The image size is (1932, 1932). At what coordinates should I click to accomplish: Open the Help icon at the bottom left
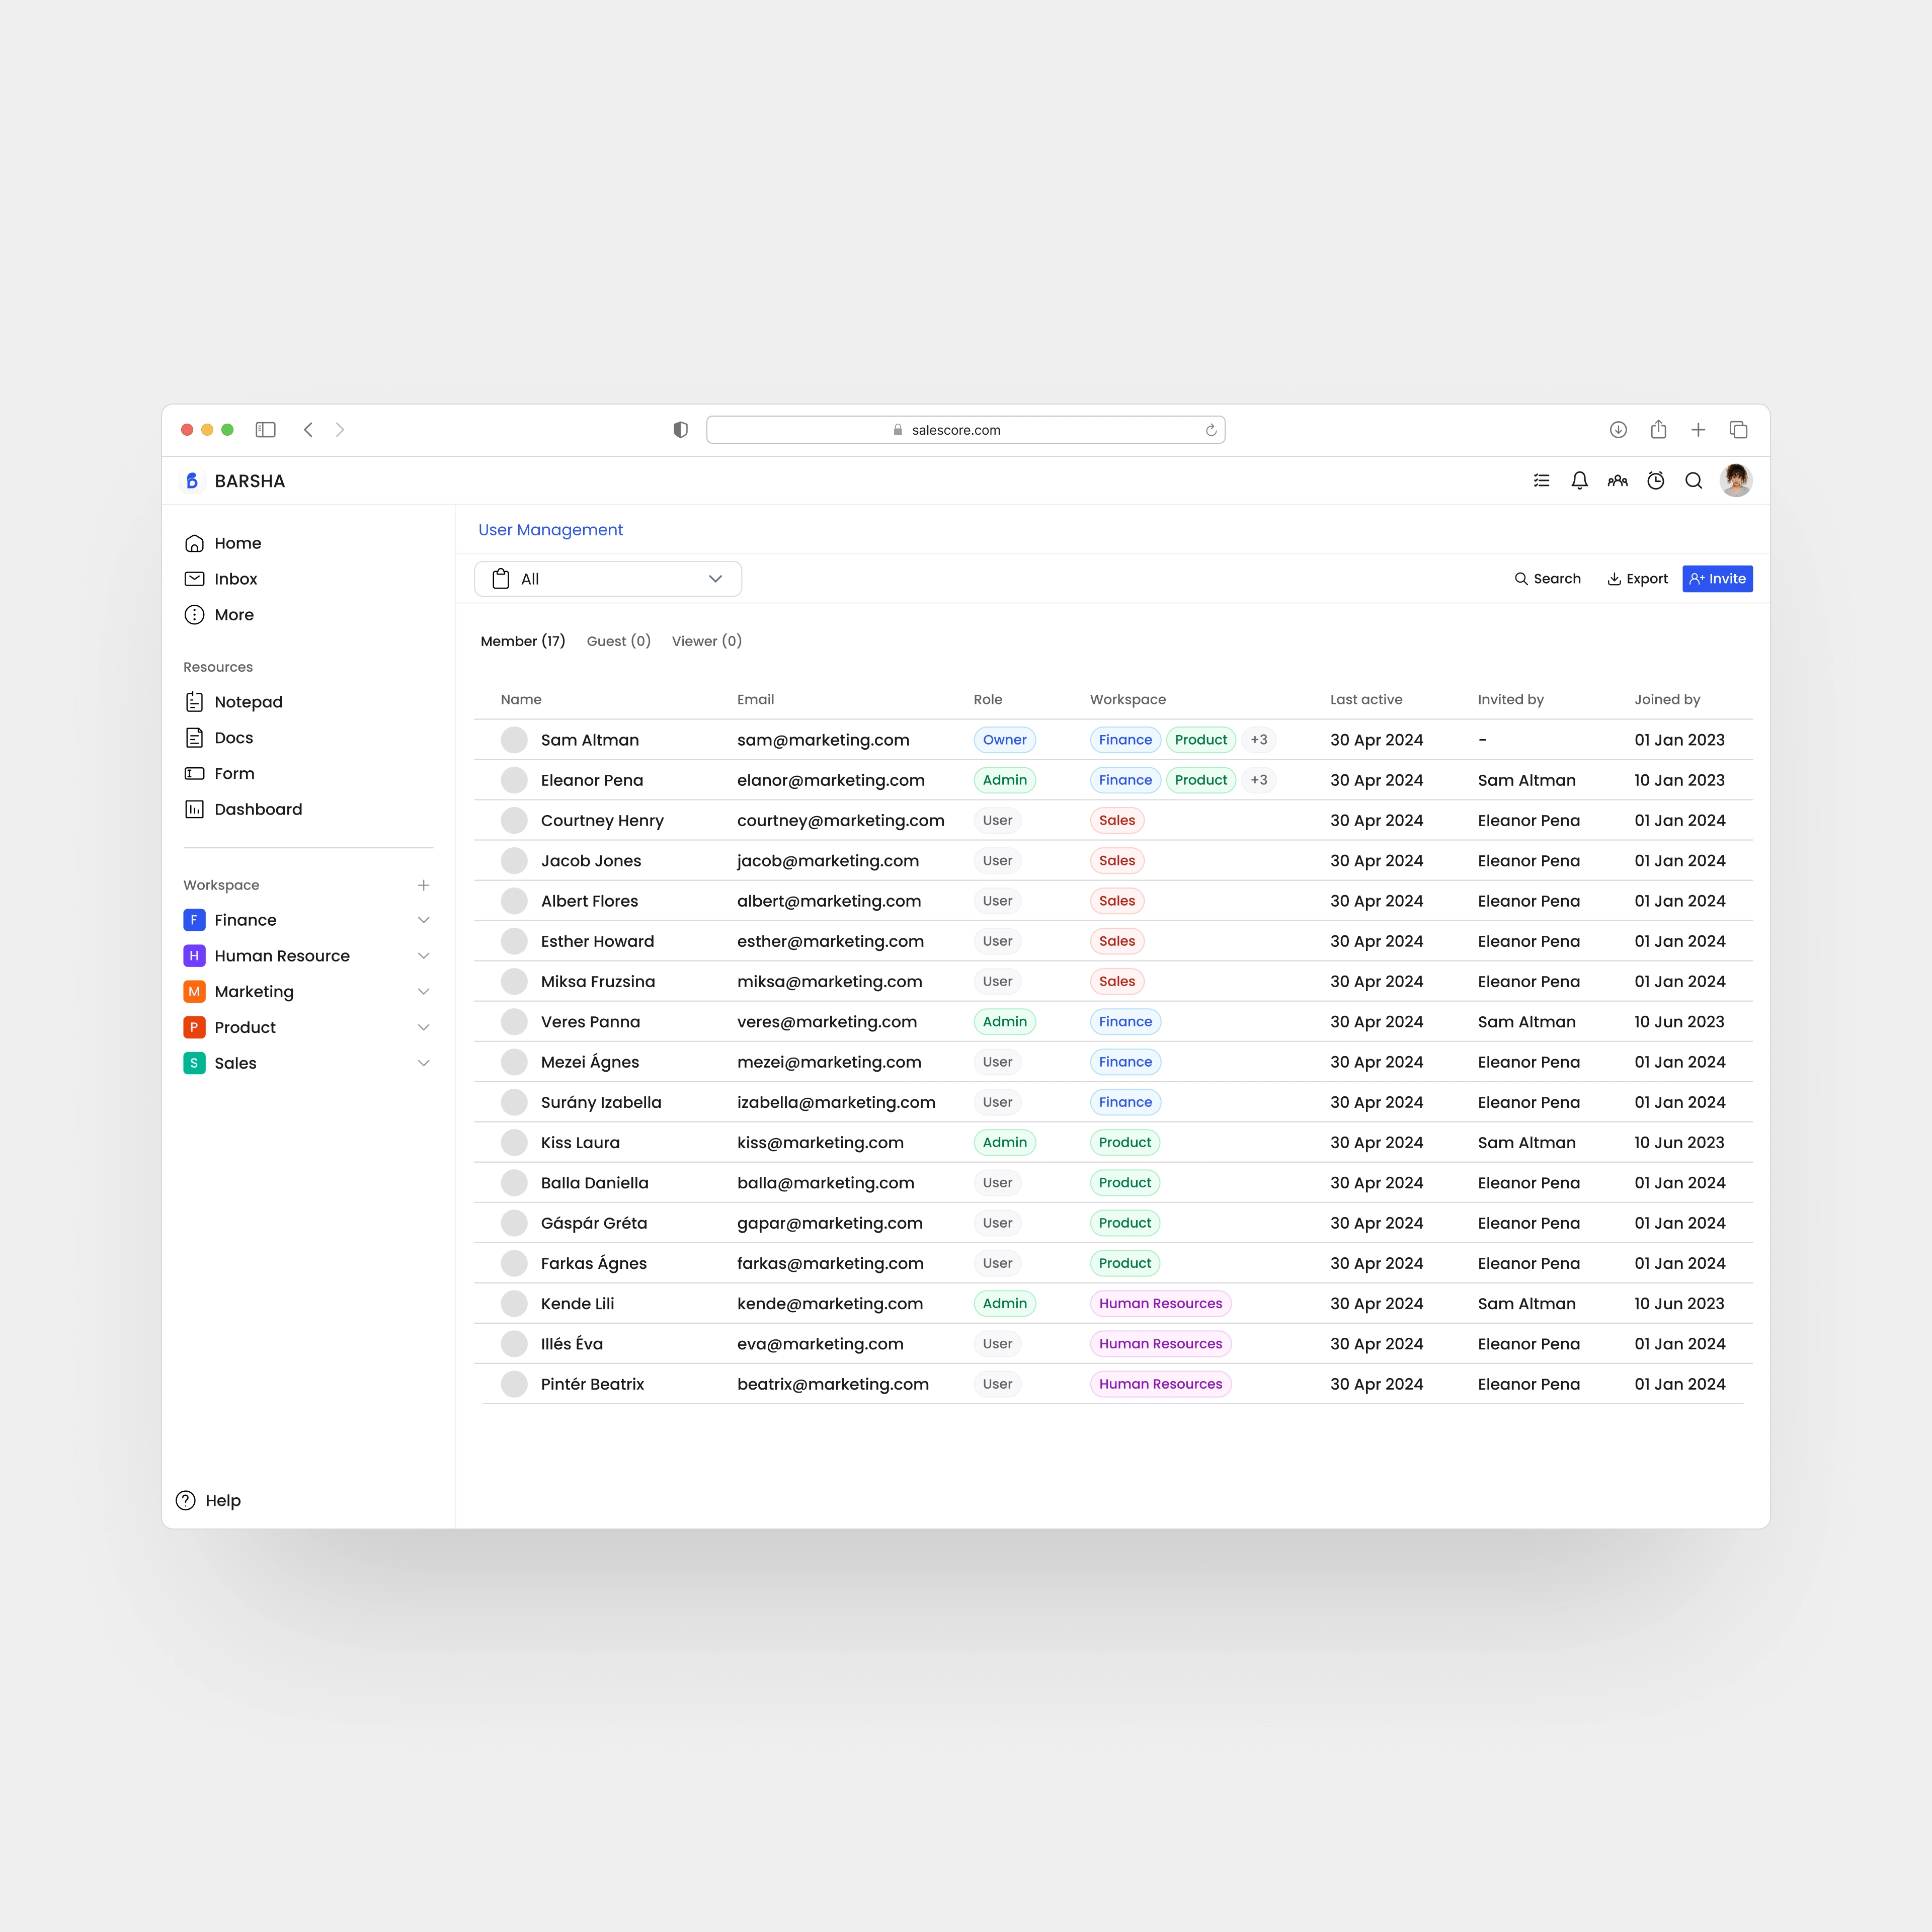point(186,1500)
